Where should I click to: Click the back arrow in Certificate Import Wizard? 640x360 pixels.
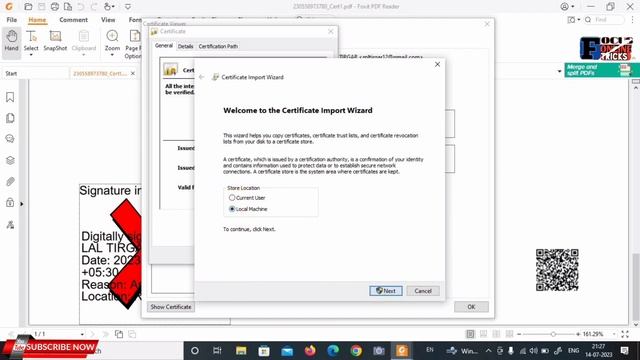(x=202, y=77)
